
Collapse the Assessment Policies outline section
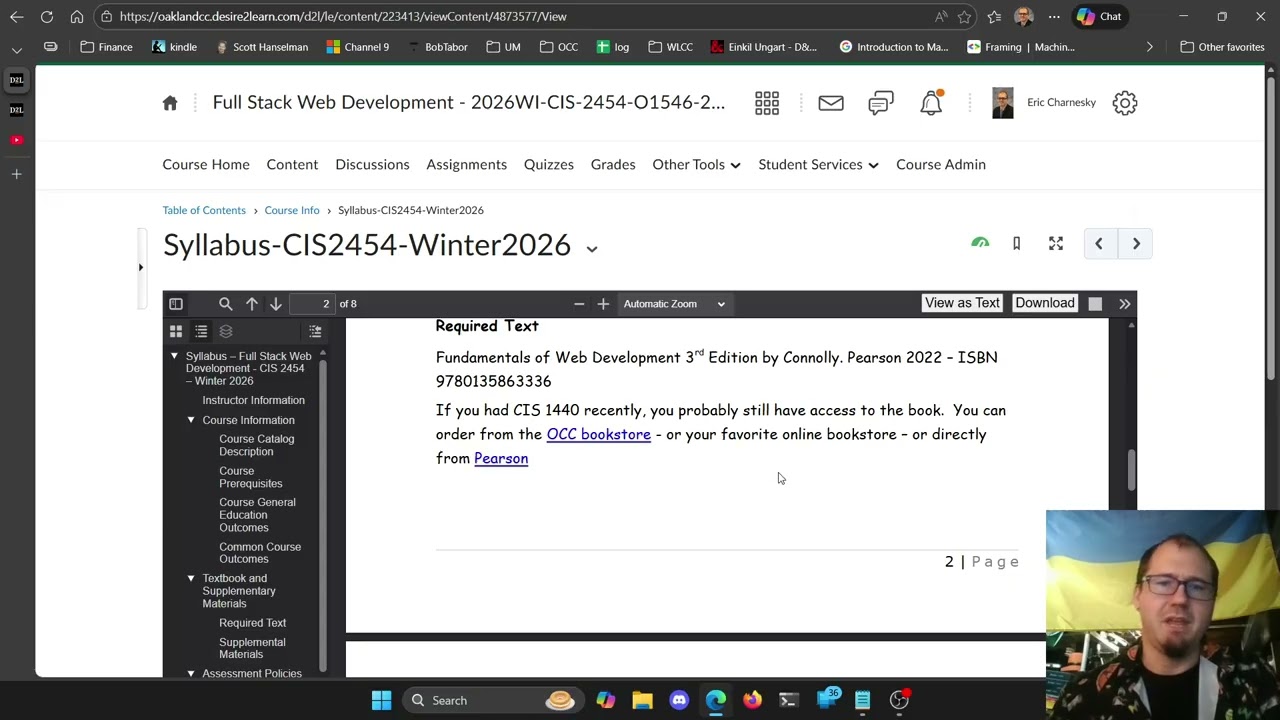point(191,673)
